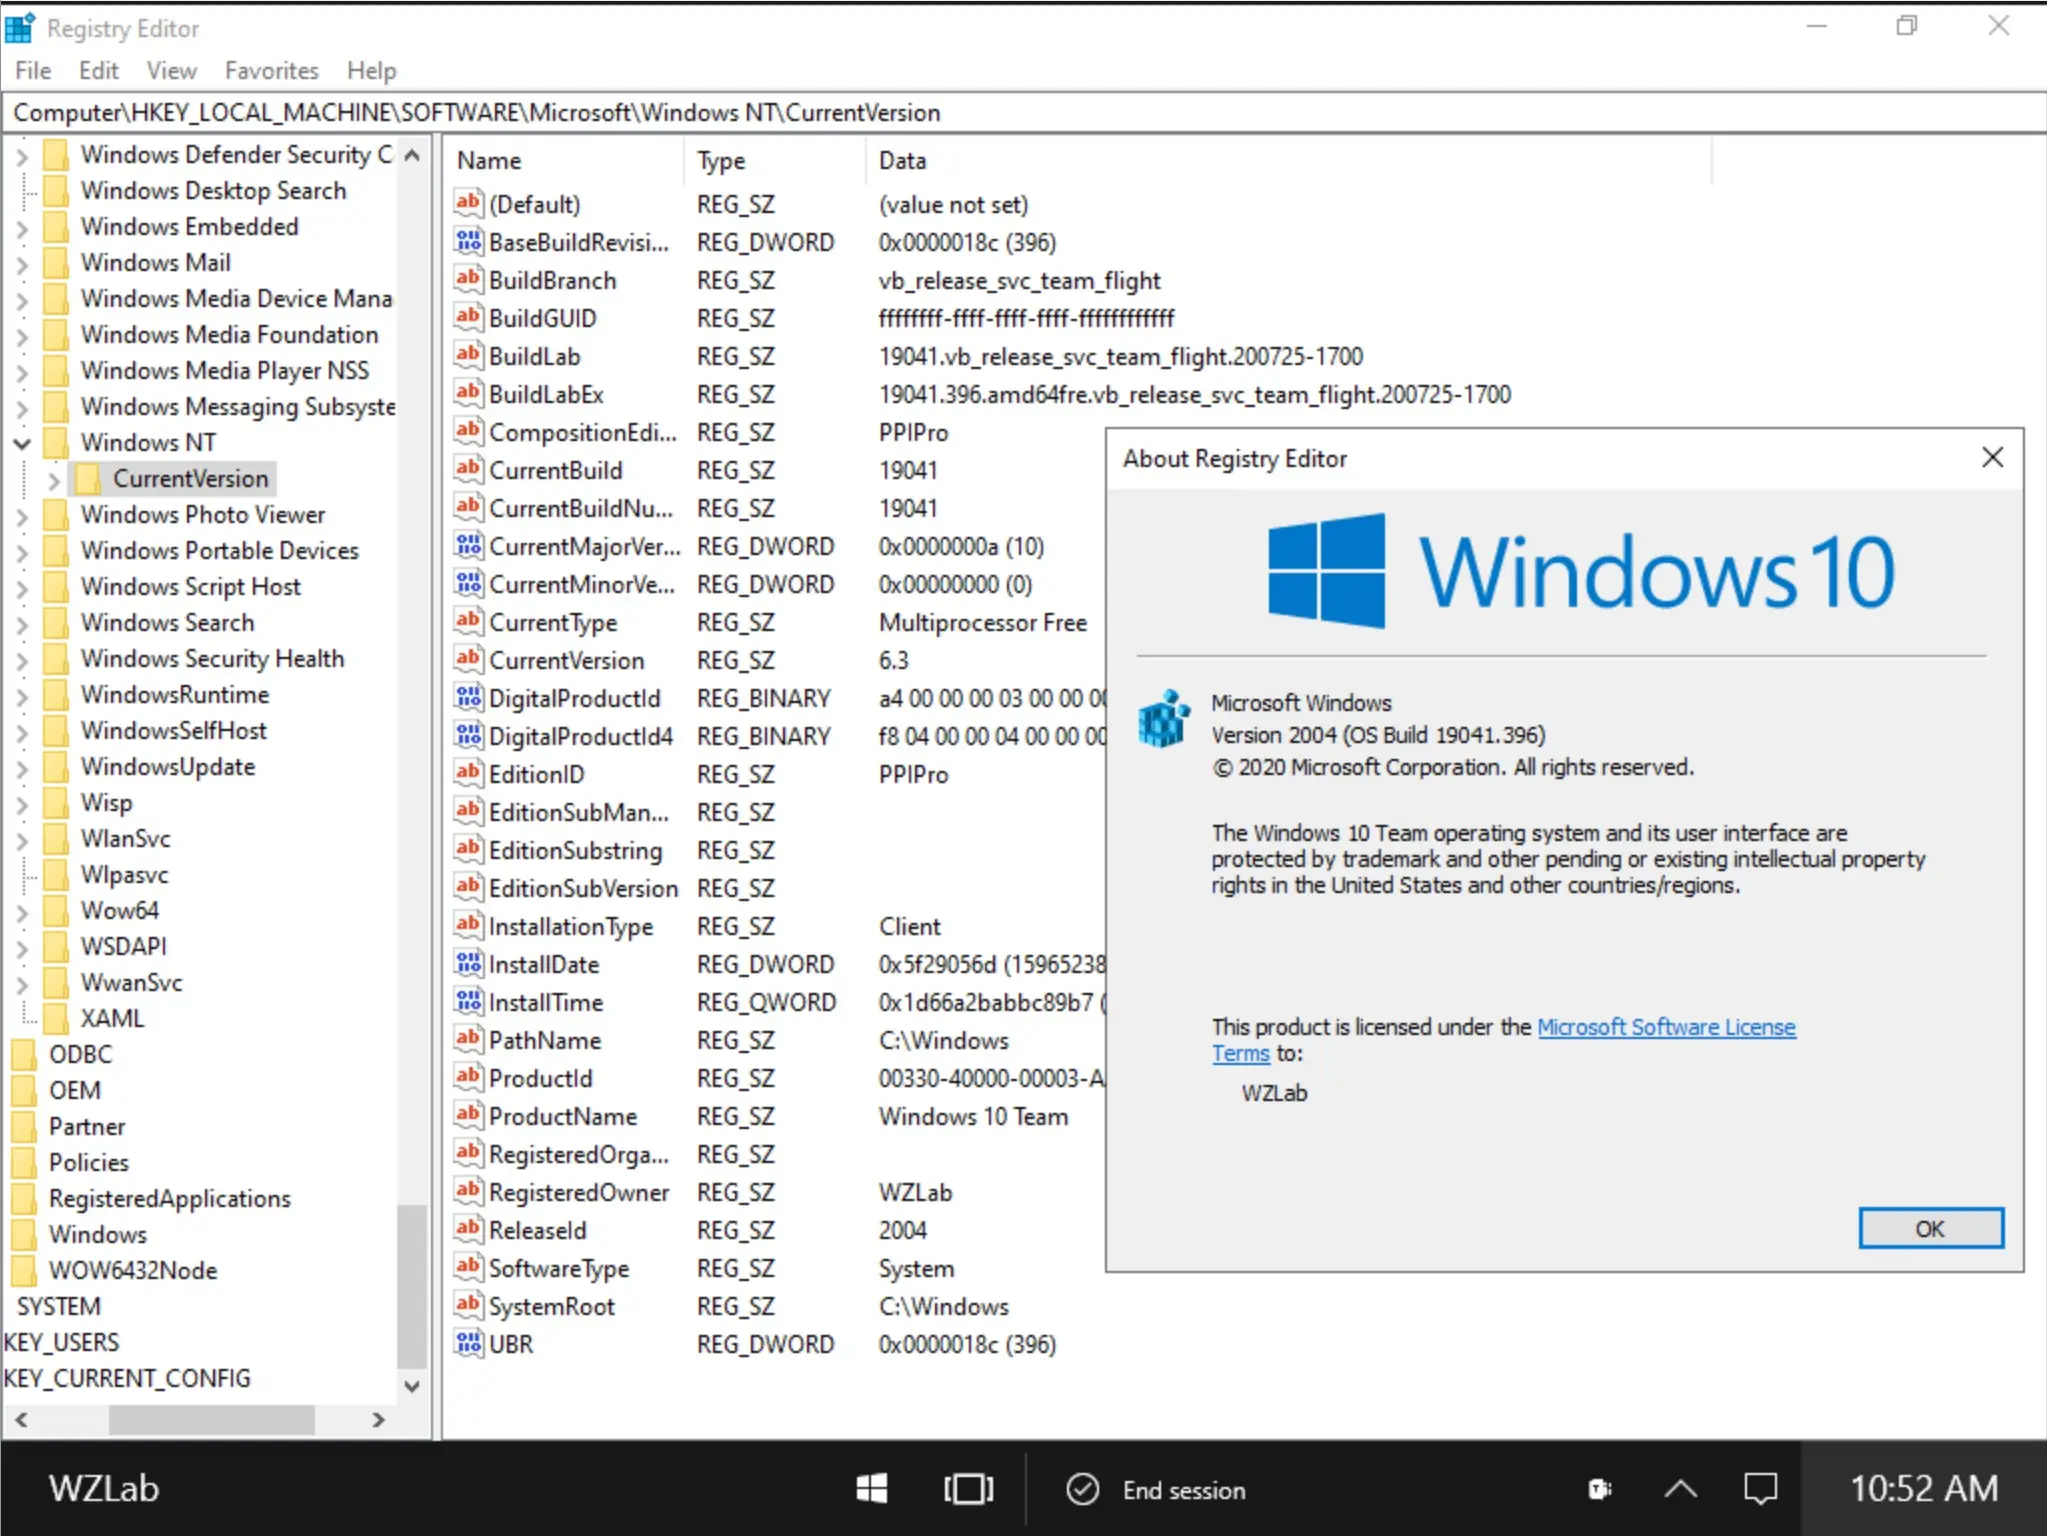Click the (Default) value icon
The image size is (2047, 1536).
tap(468, 203)
